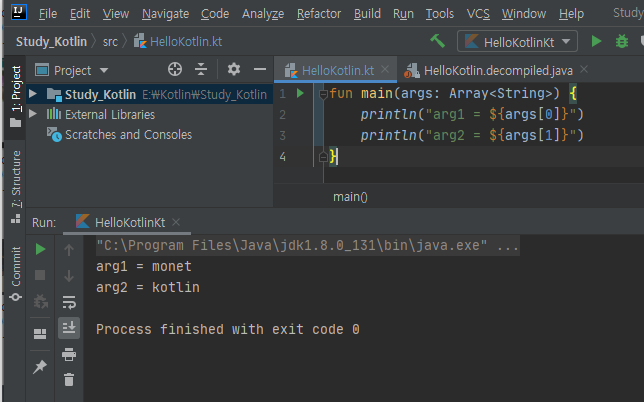This screenshot has height=402, width=644.
Task: Hide the Project tool window
Action: [260, 69]
